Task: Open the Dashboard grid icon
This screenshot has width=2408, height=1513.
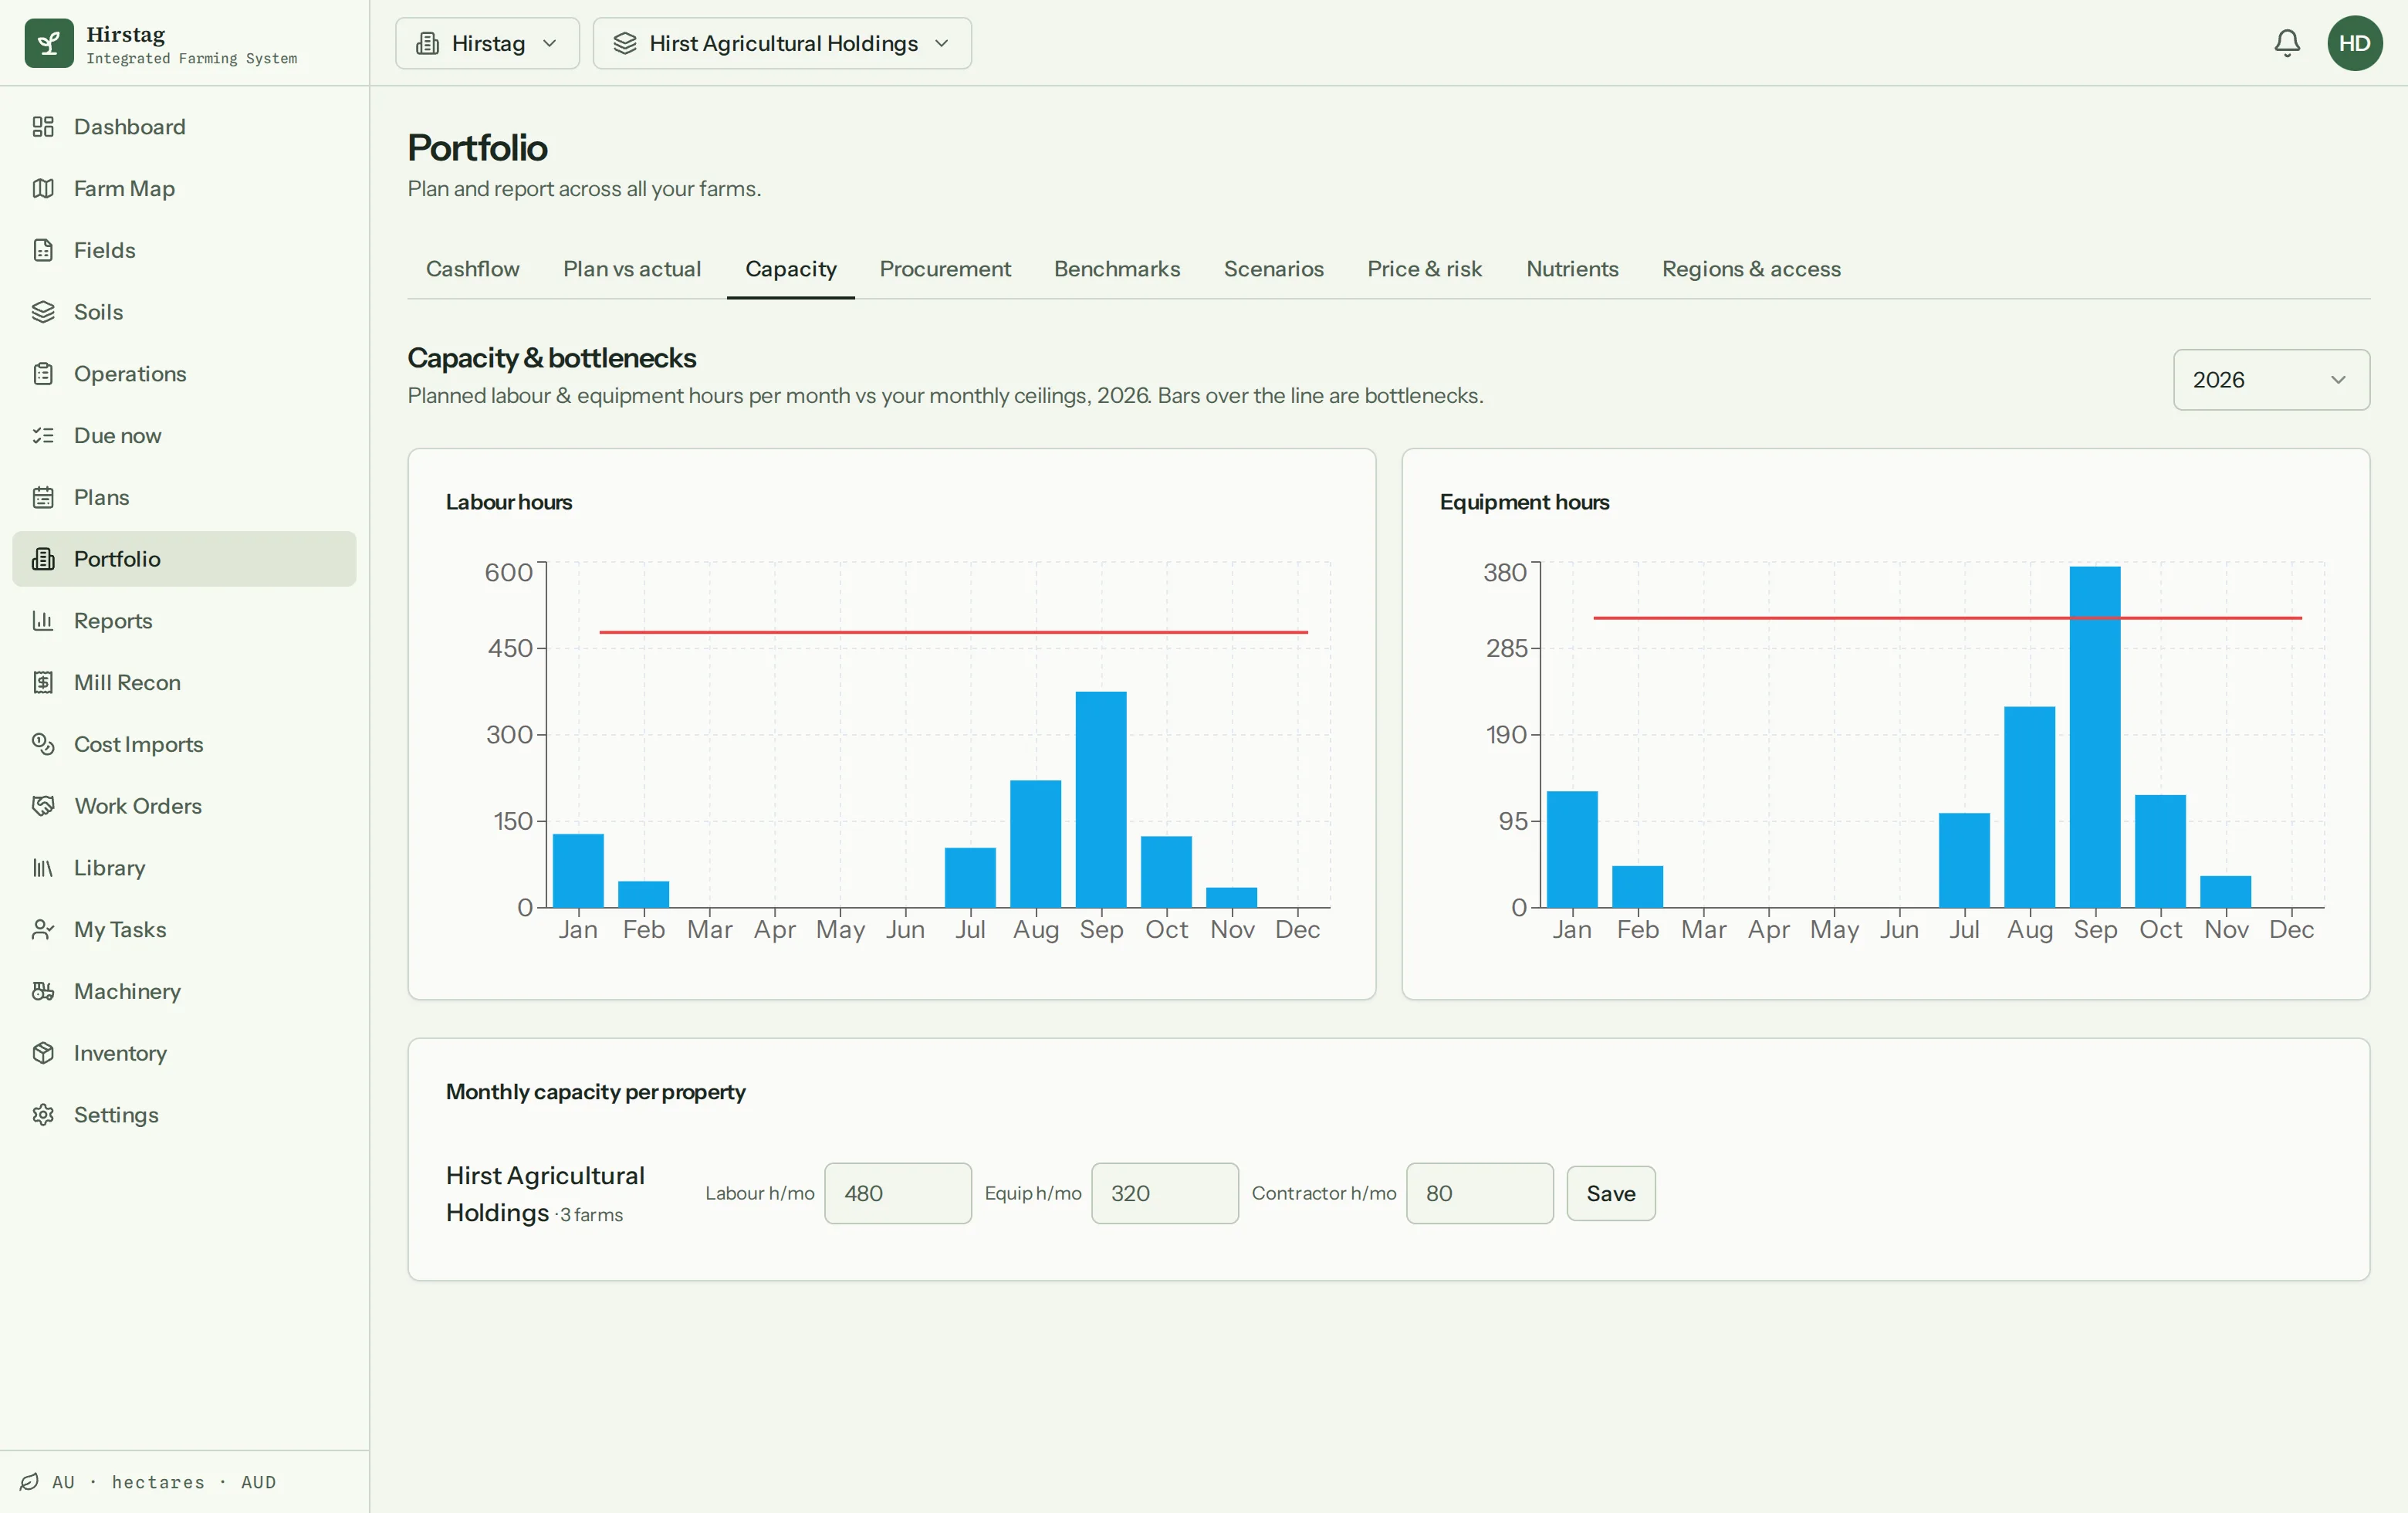Action: pos(43,127)
